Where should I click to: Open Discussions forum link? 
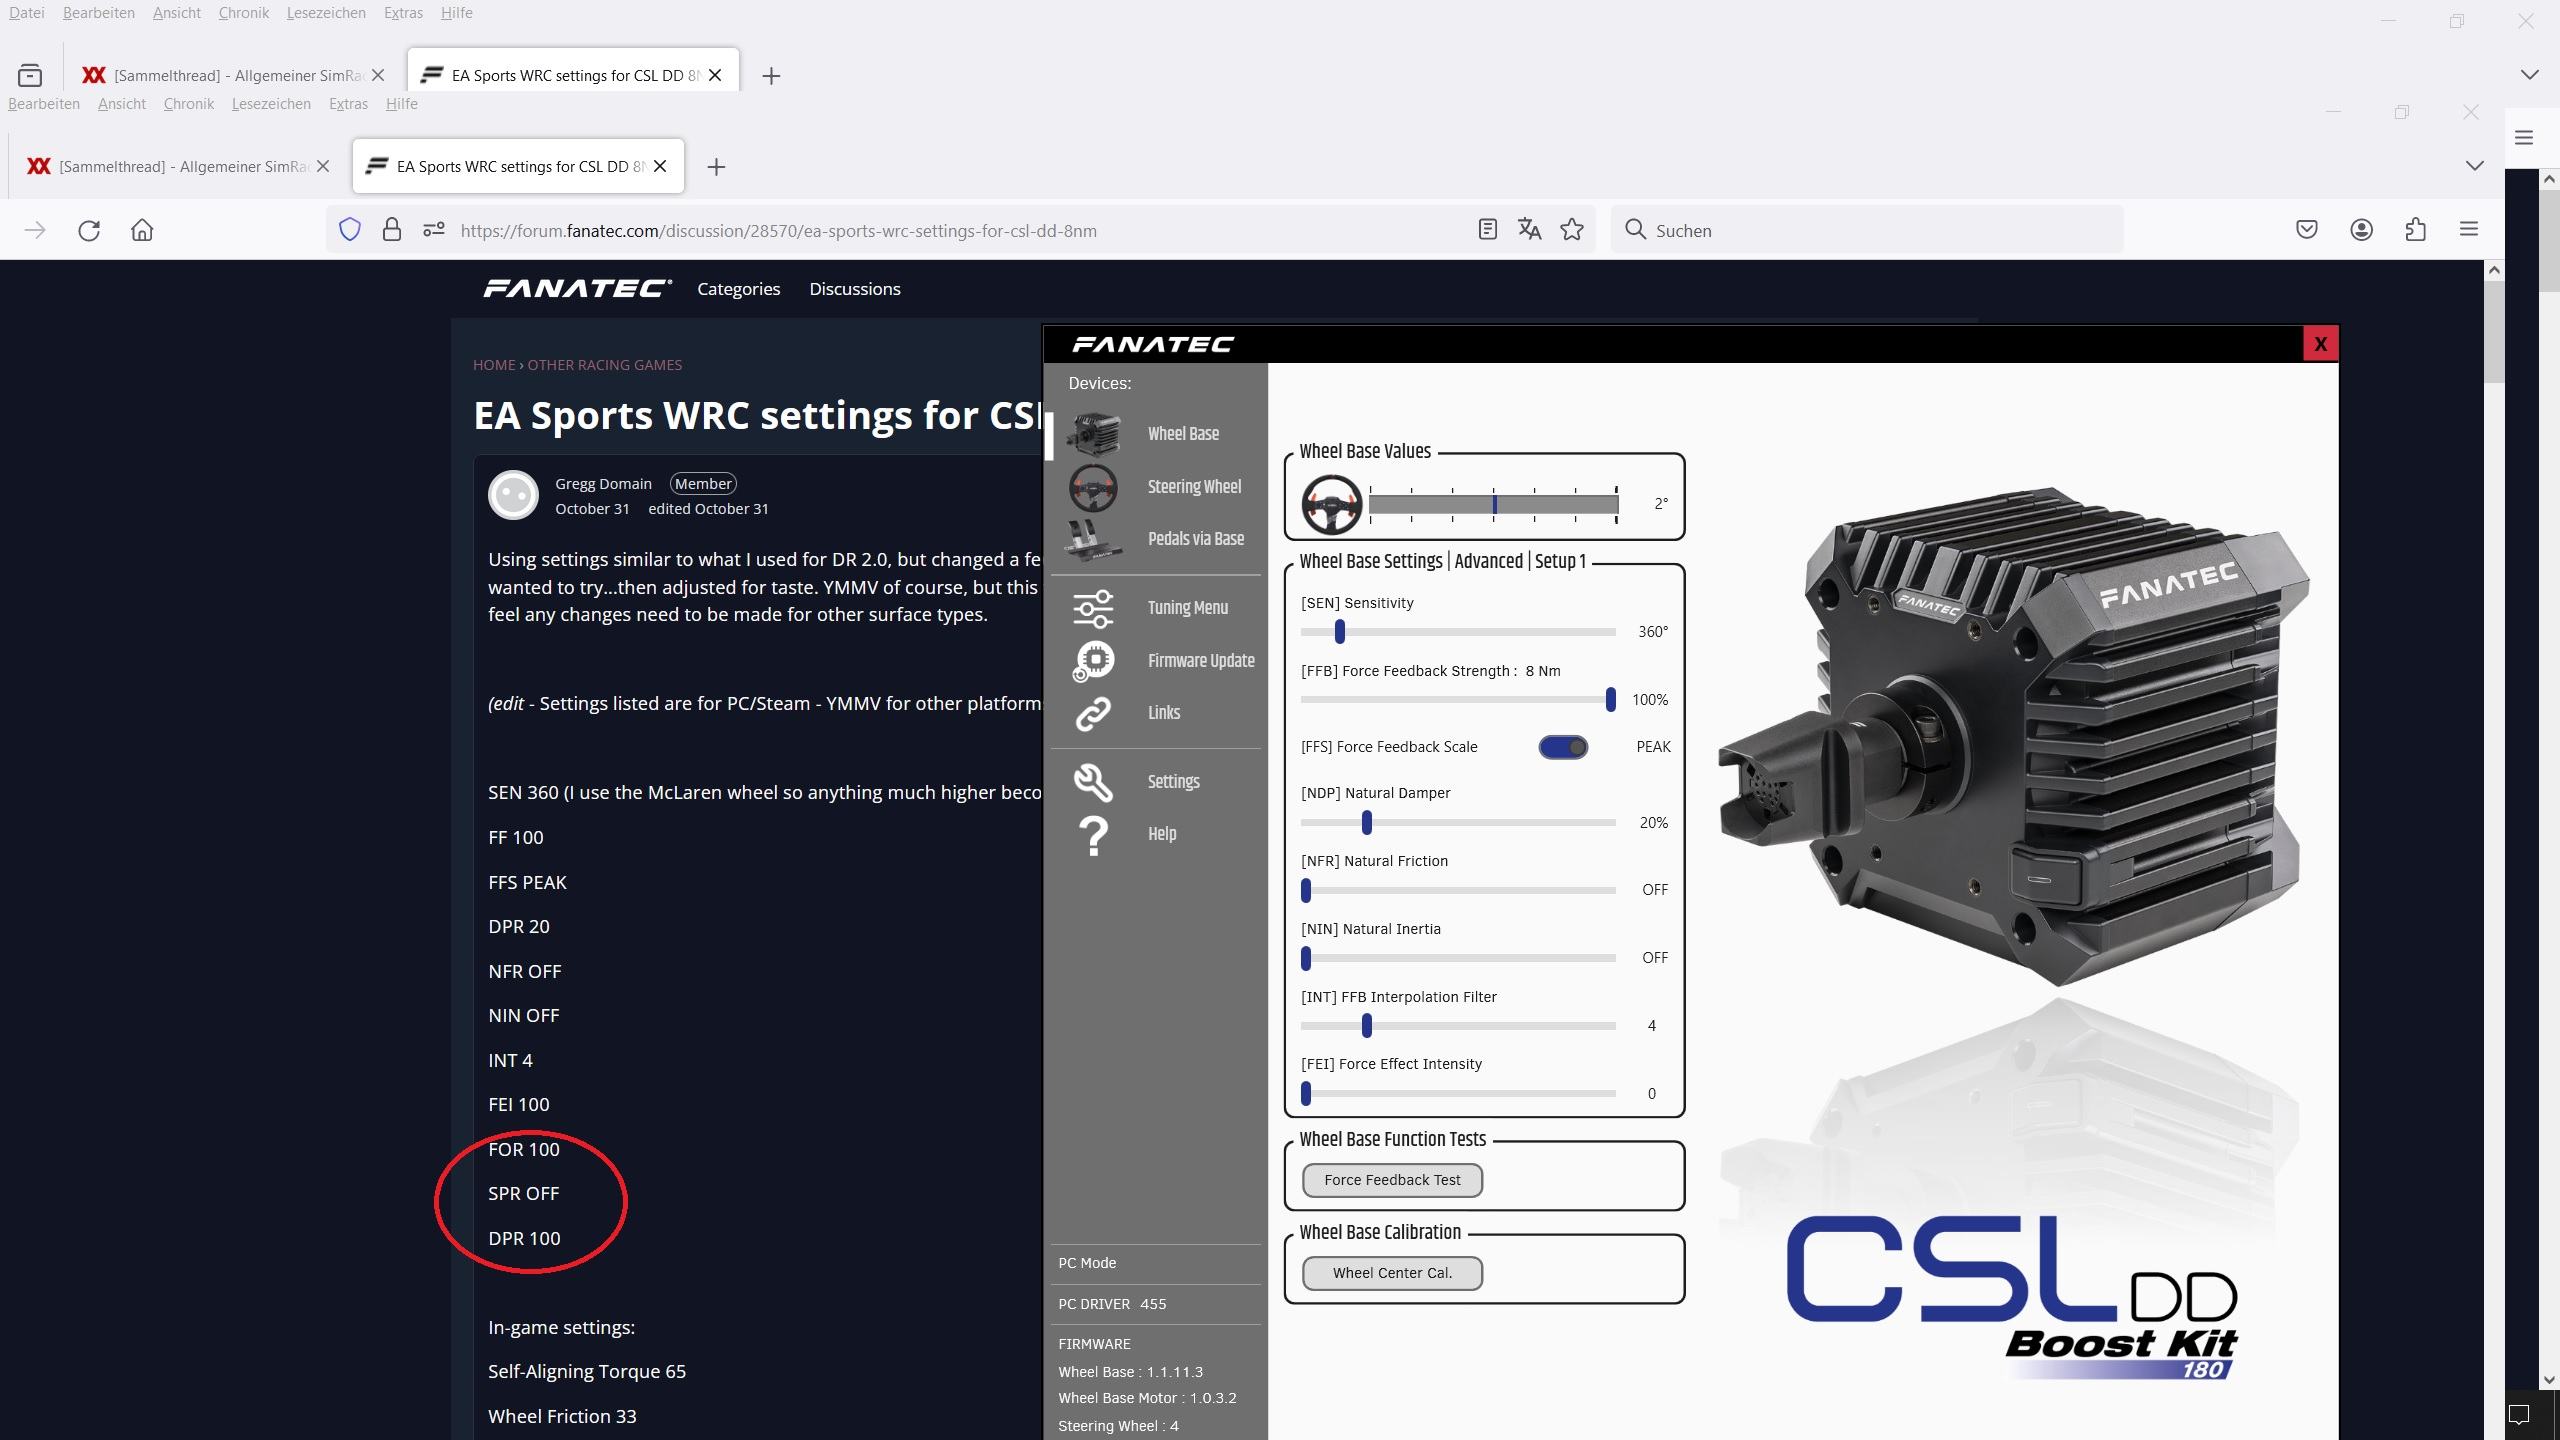[x=855, y=289]
